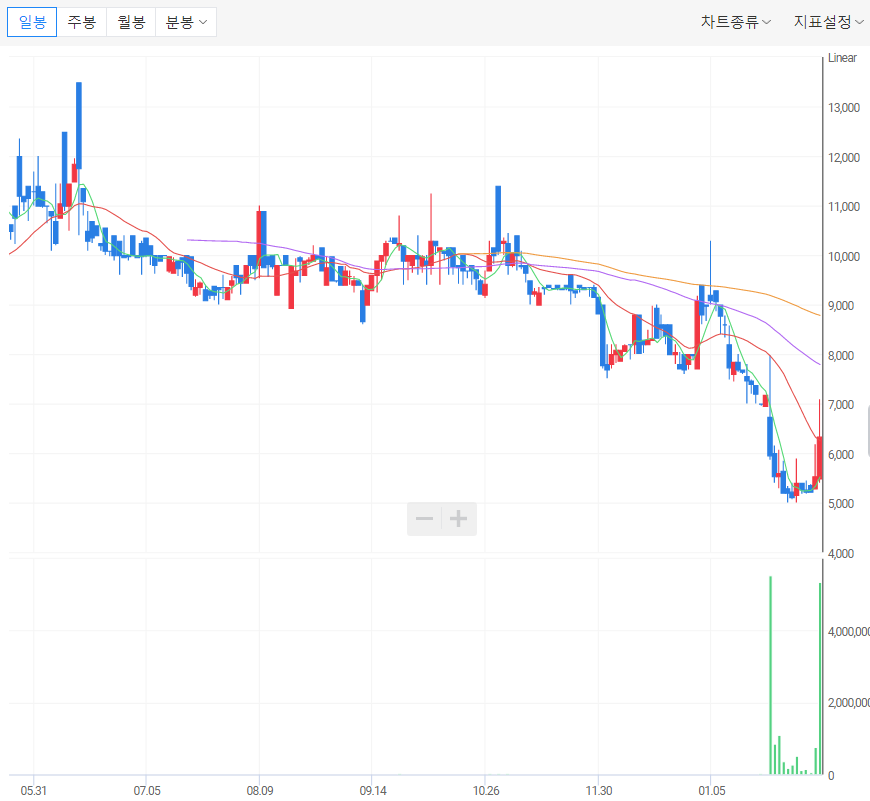Click the 4,000,000 volume axis label
The image size is (870, 801).
click(x=849, y=632)
